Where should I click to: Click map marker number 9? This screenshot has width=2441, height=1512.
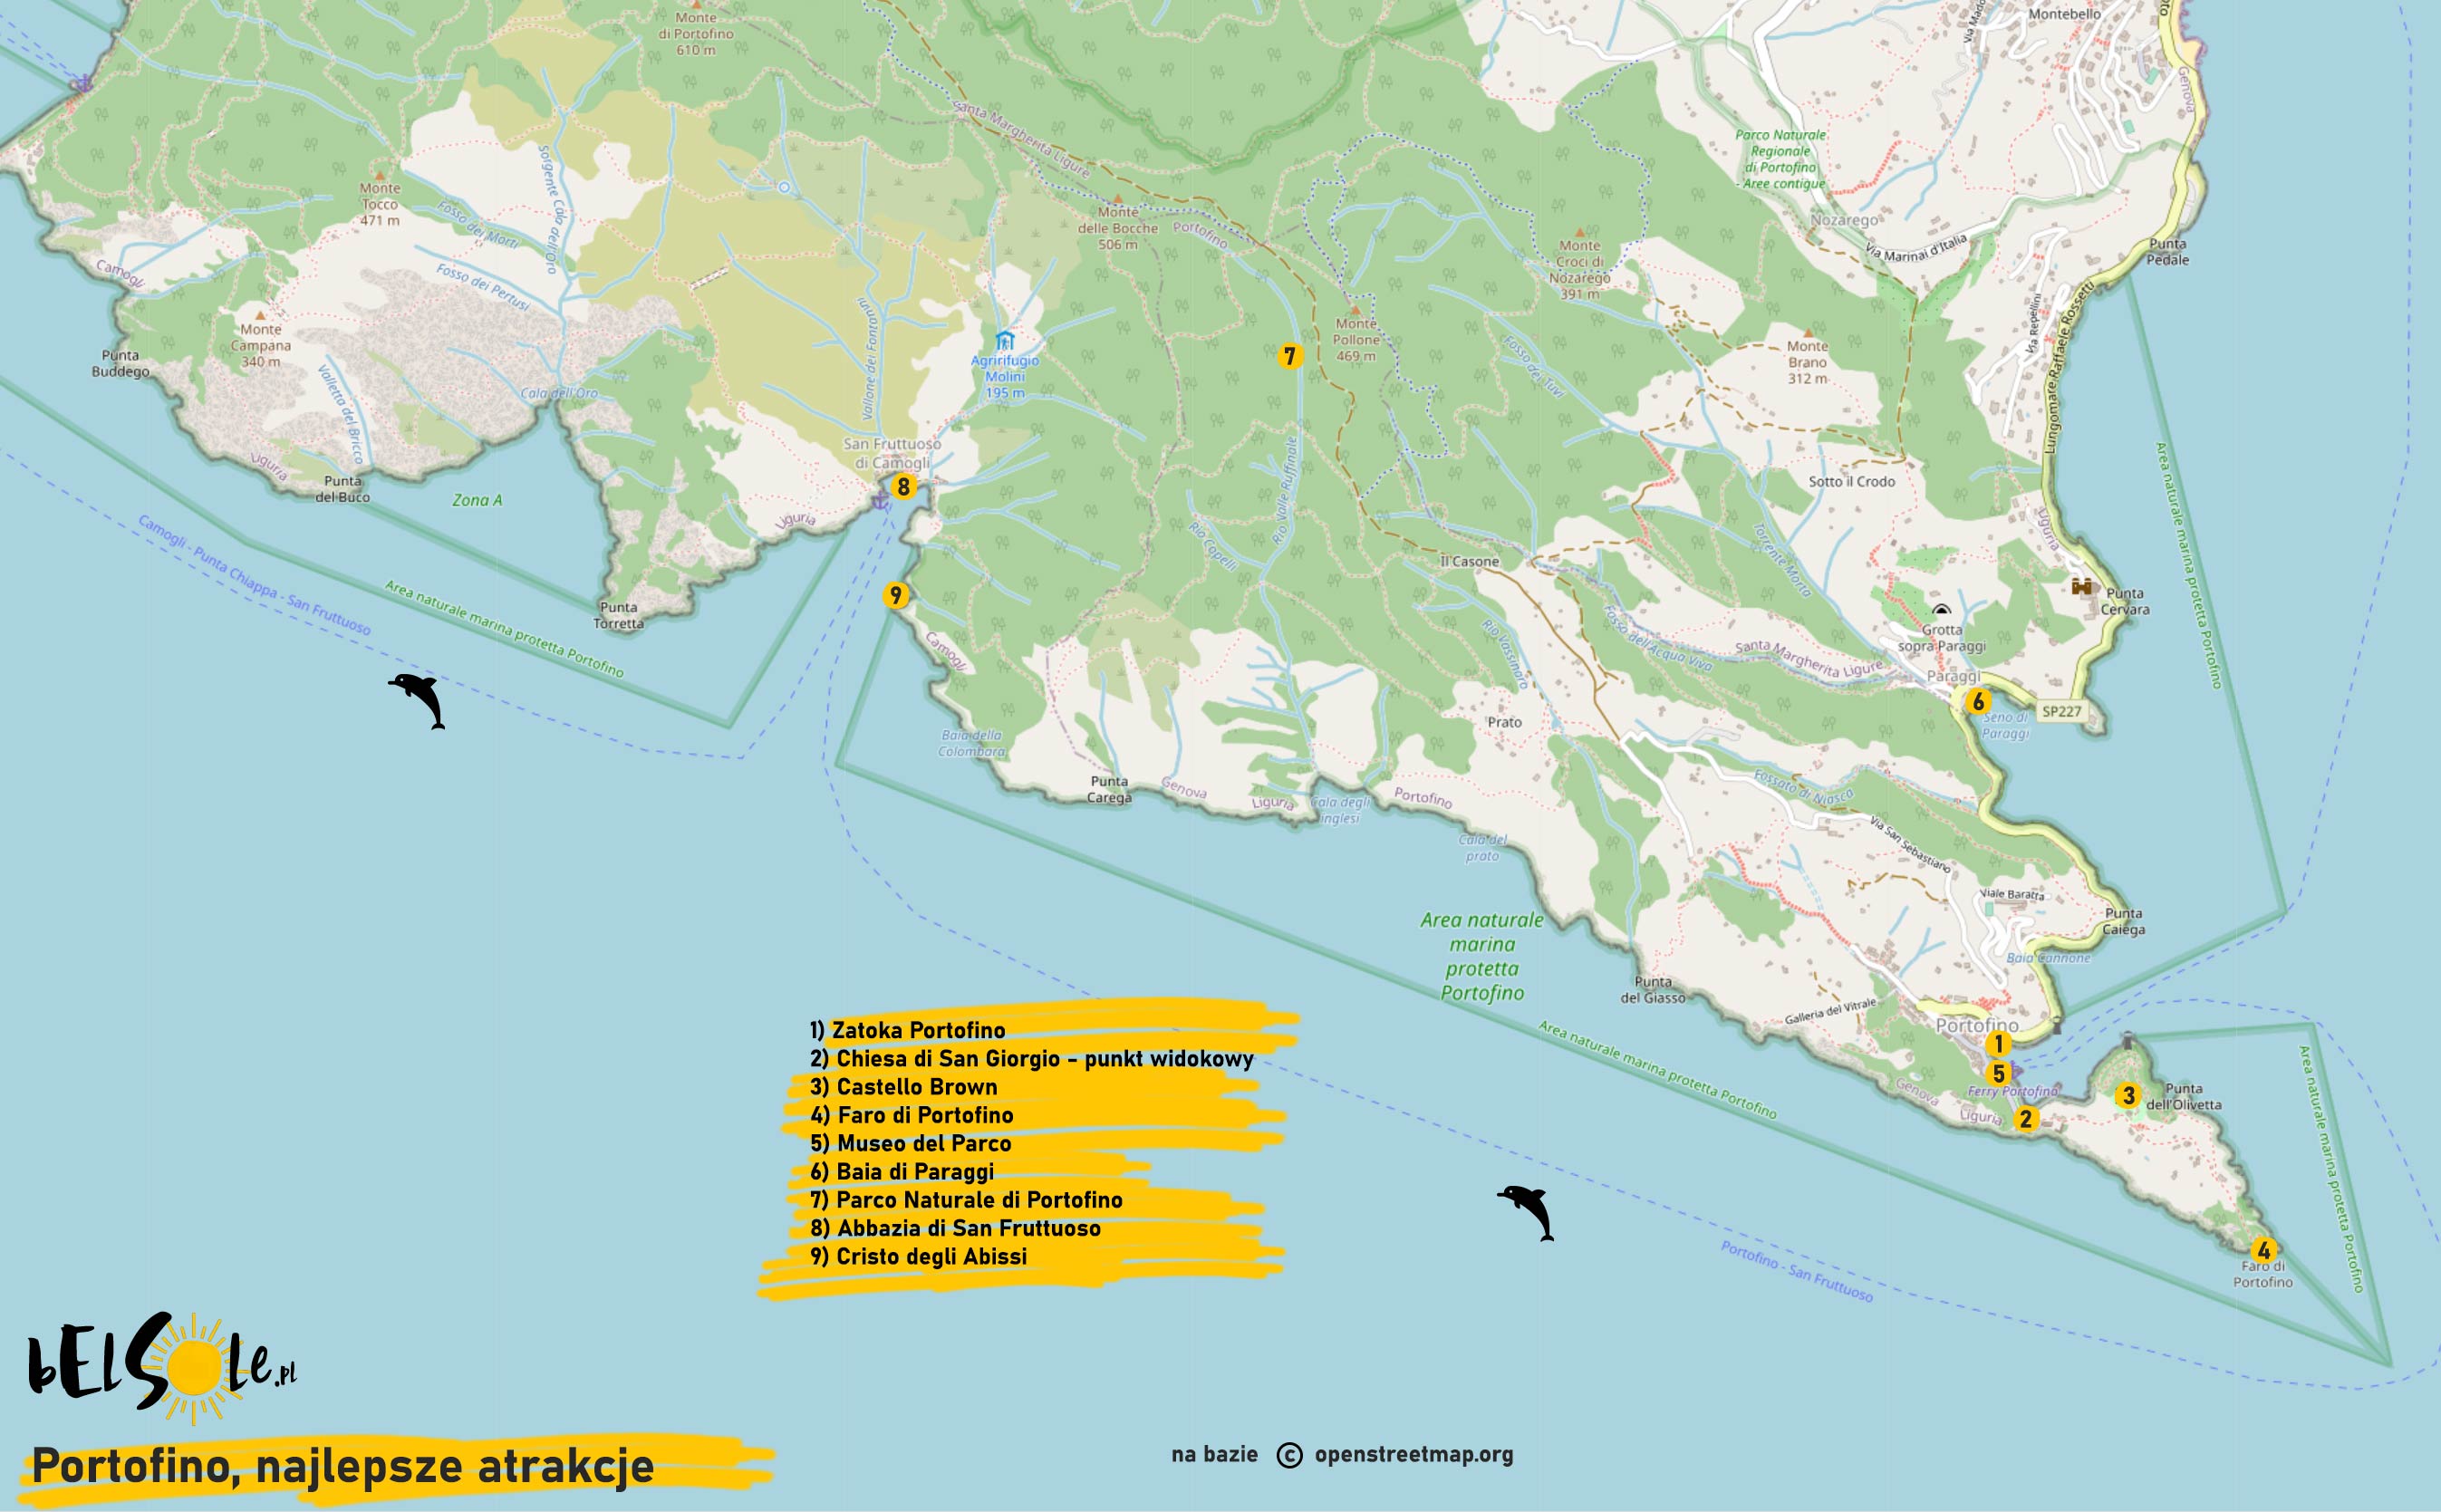point(895,596)
